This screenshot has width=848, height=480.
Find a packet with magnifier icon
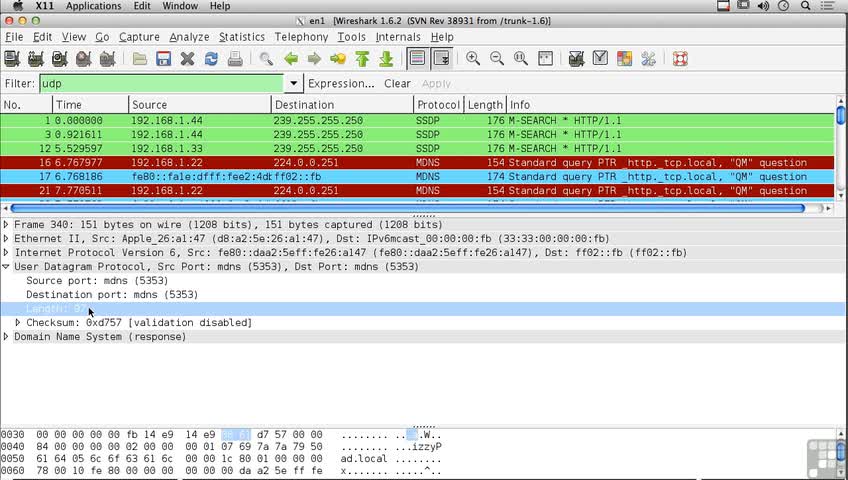(266, 58)
